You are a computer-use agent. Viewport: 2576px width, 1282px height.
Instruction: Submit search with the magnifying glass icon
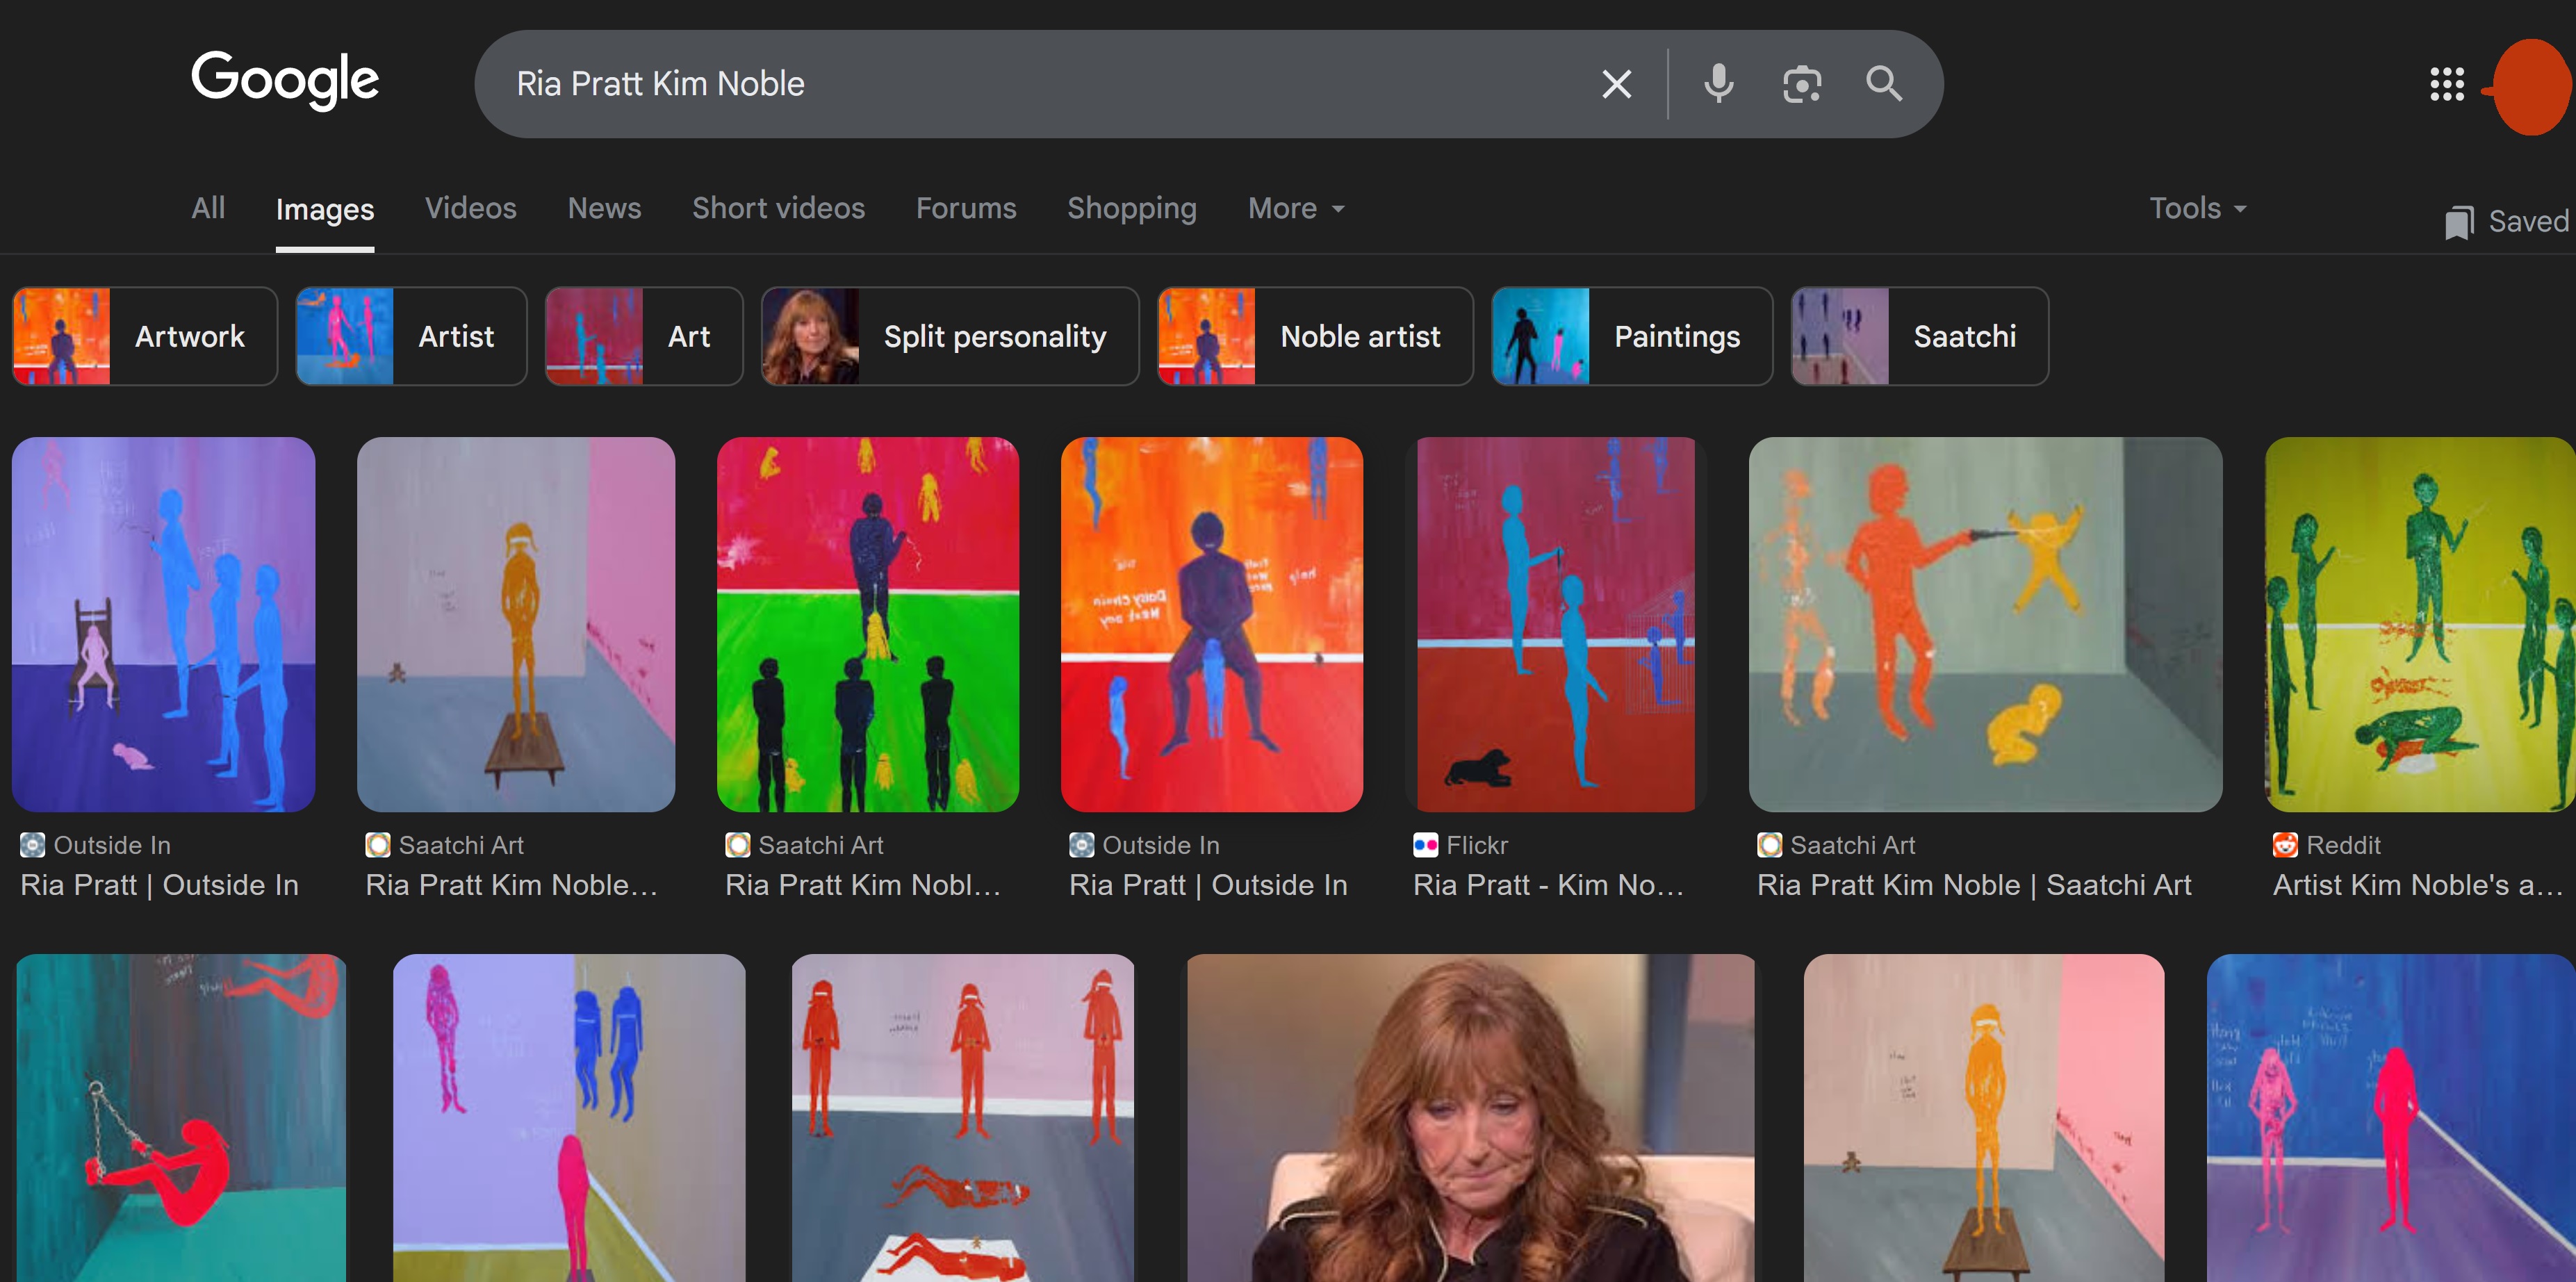pos(1884,84)
